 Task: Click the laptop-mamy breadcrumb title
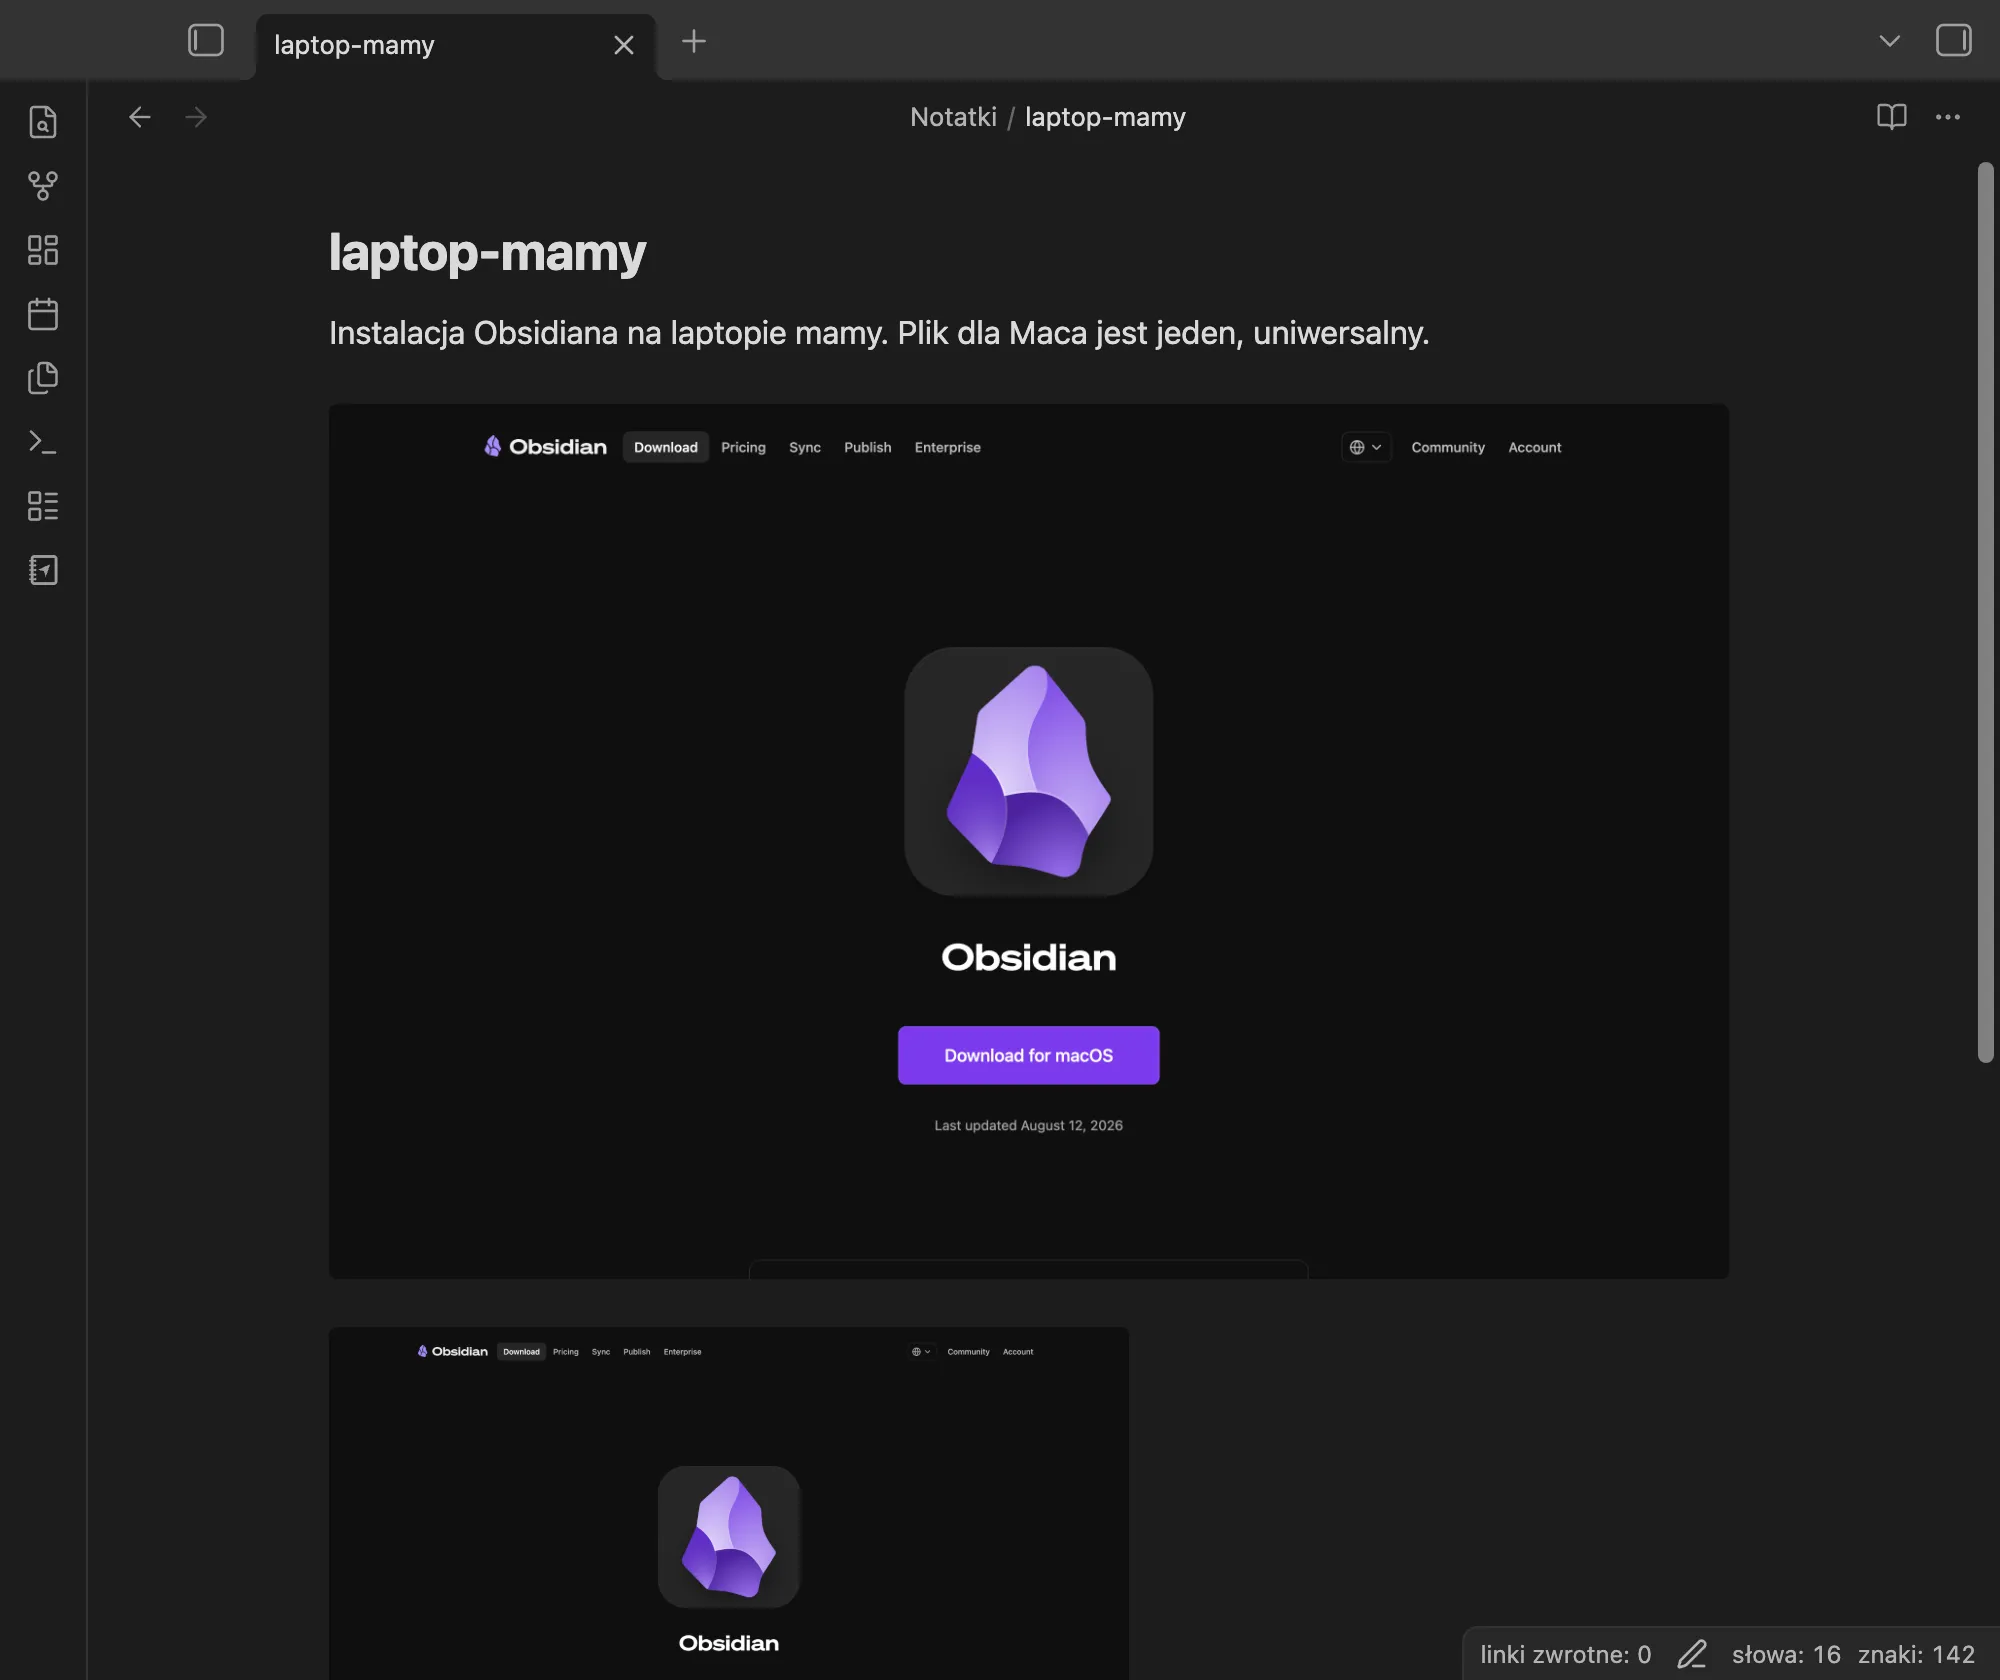click(x=1105, y=117)
